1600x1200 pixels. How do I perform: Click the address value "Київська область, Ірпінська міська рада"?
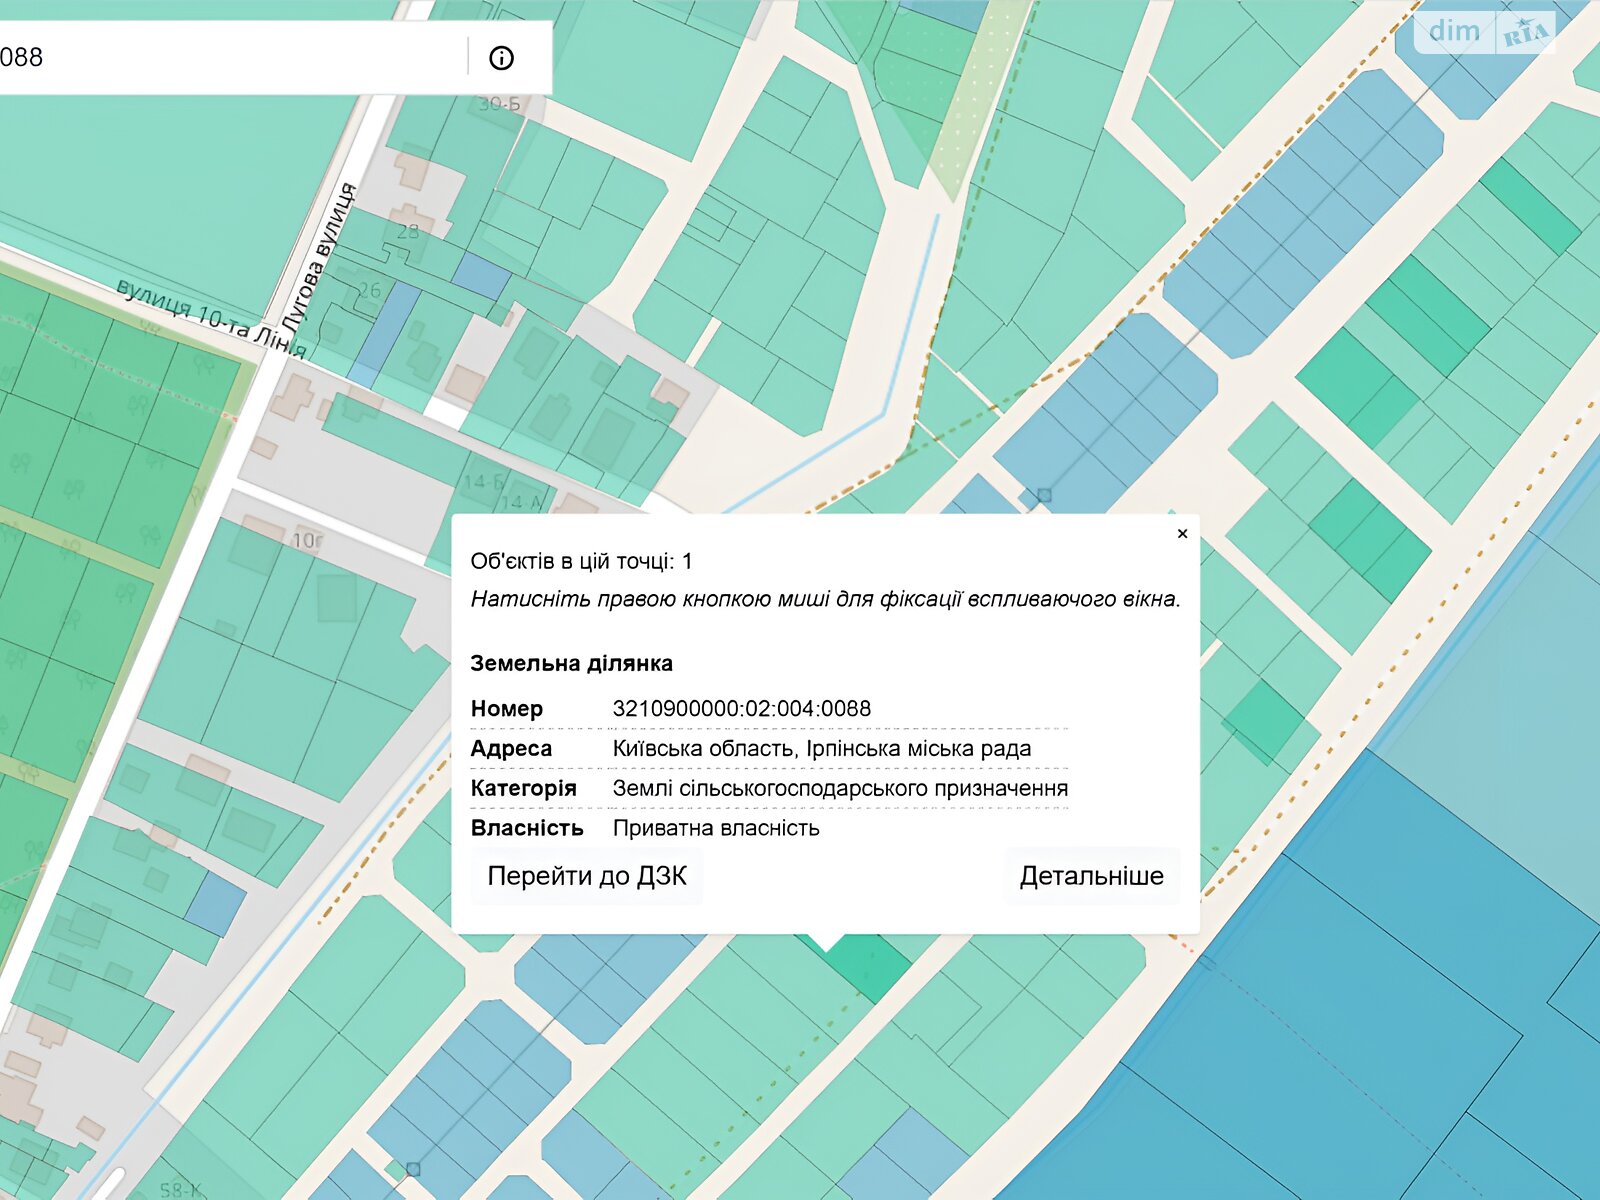point(821,749)
